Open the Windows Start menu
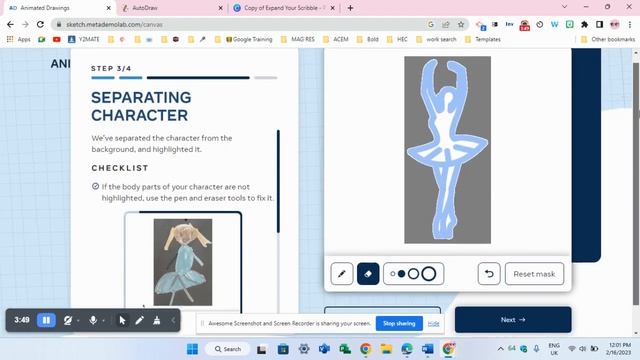Screen dimensions: 640x360 point(192,349)
